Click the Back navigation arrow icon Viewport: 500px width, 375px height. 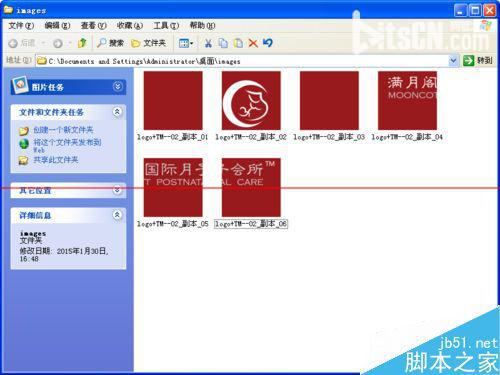click(13, 43)
